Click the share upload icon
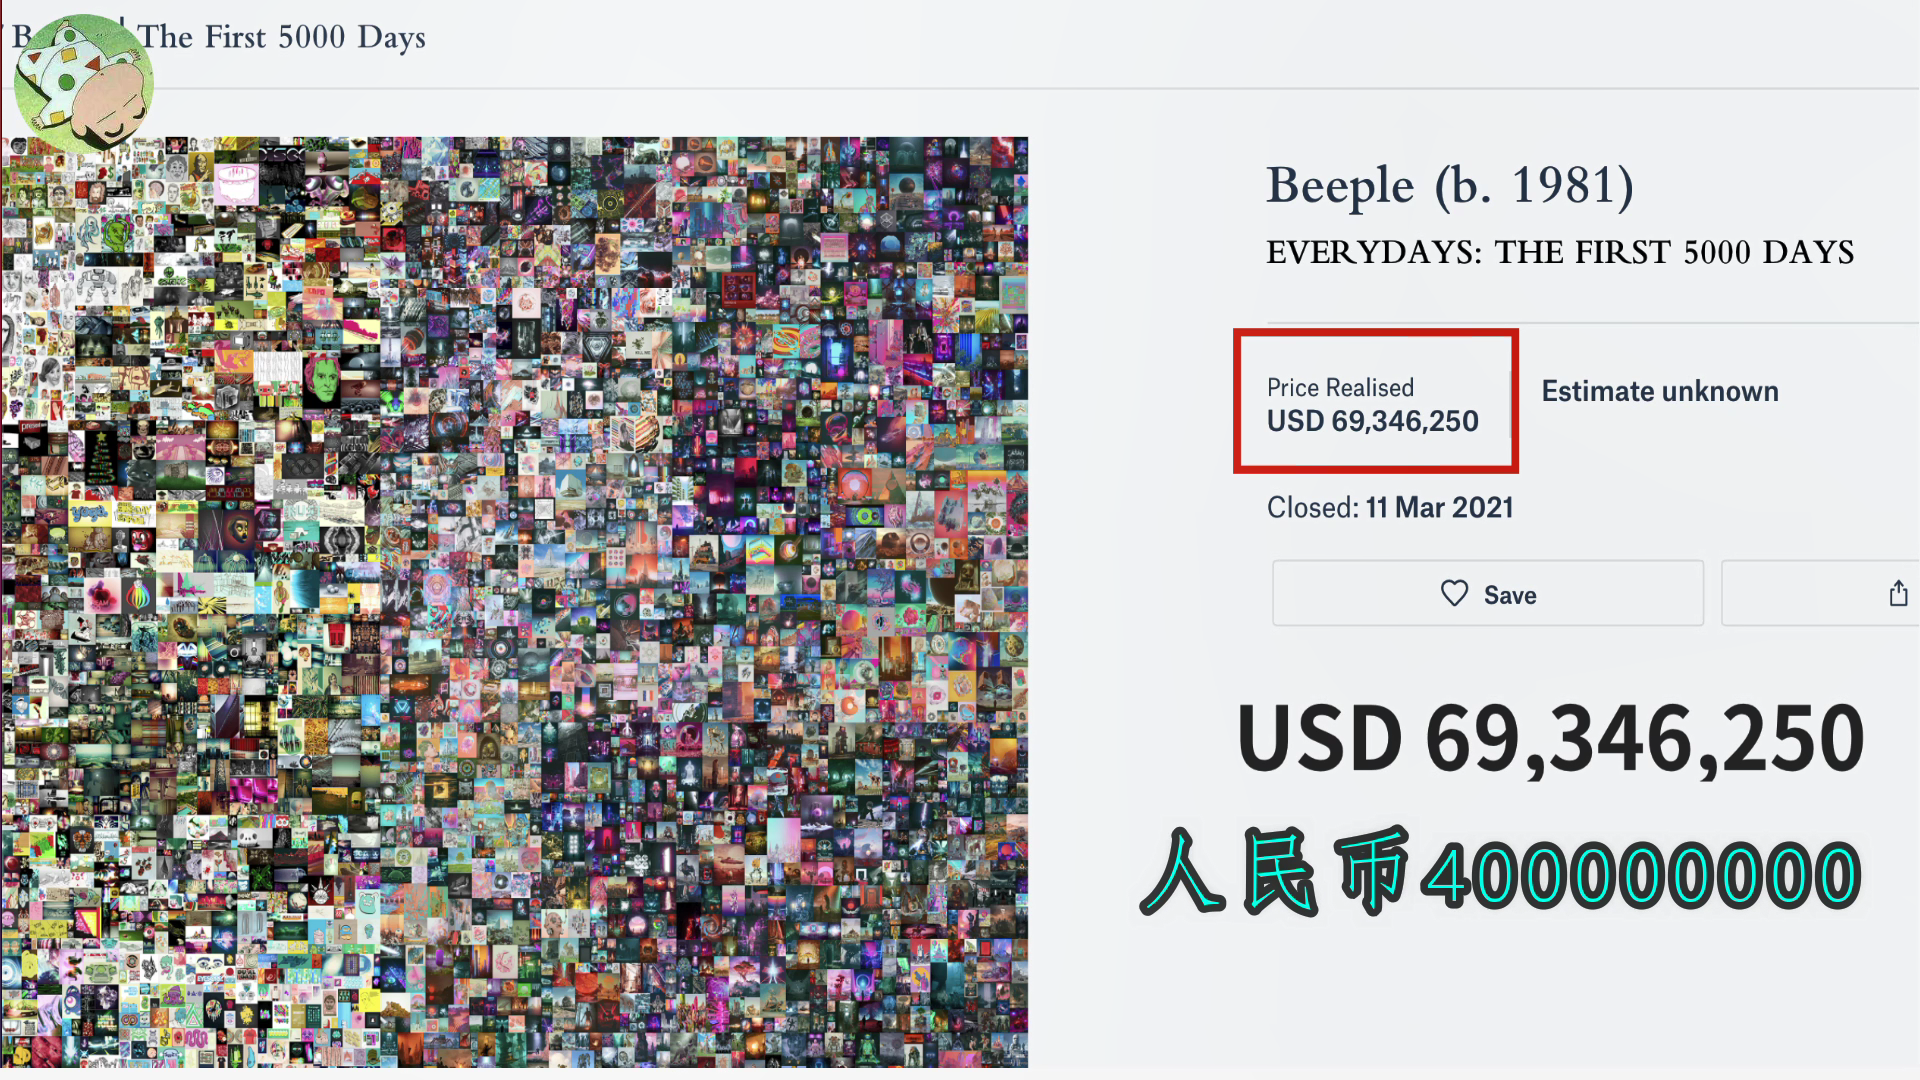Image resolution: width=1920 pixels, height=1080 pixels. click(1898, 594)
